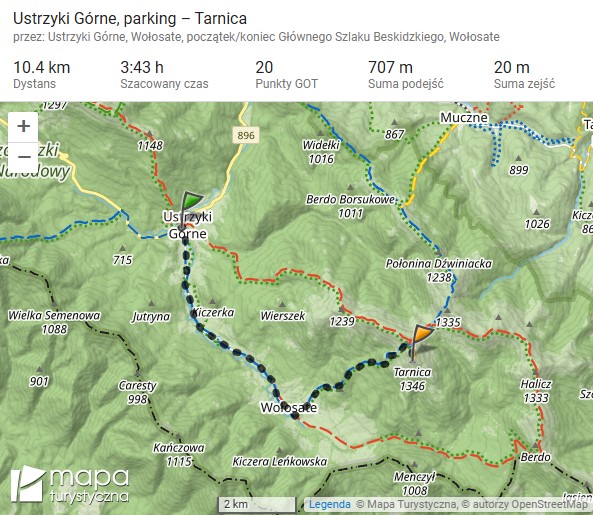Click the Berdo Borsukowe peak triangle
The height and width of the screenshot is (515, 593).
point(351,187)
